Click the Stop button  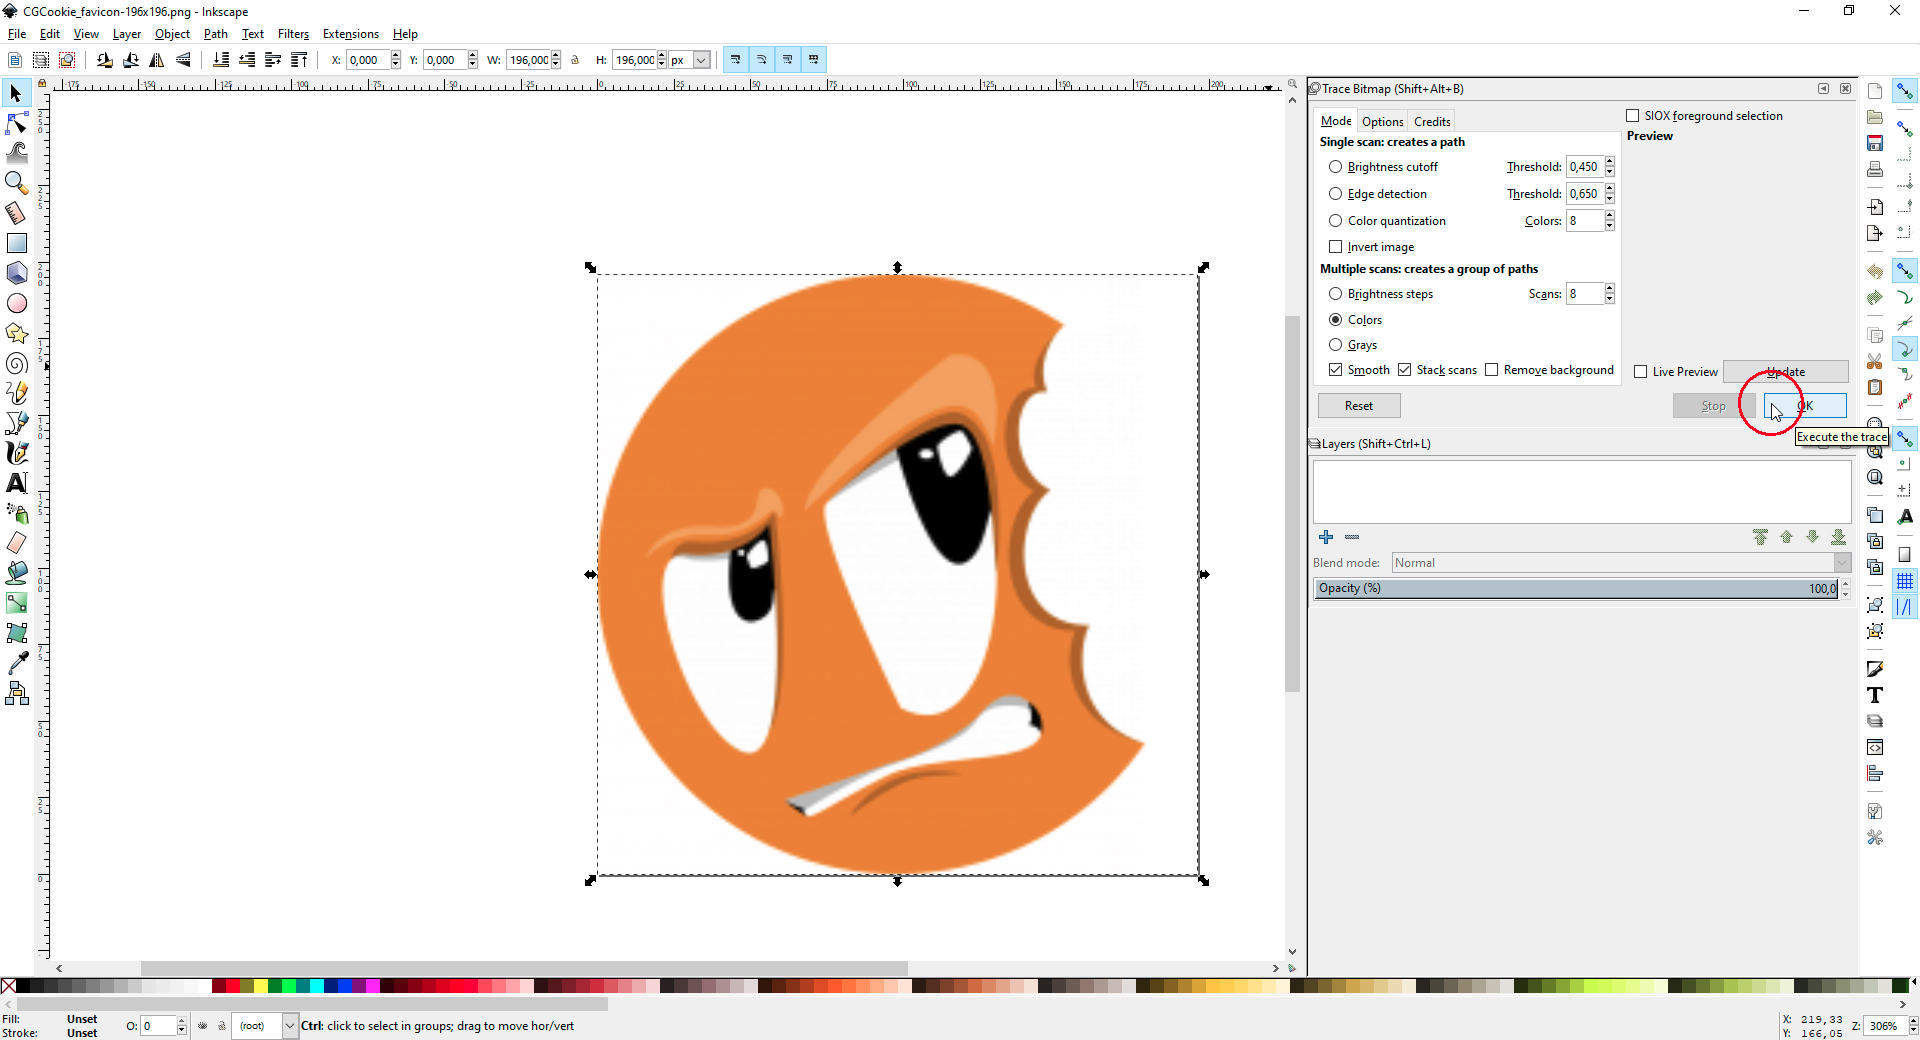1714,406
